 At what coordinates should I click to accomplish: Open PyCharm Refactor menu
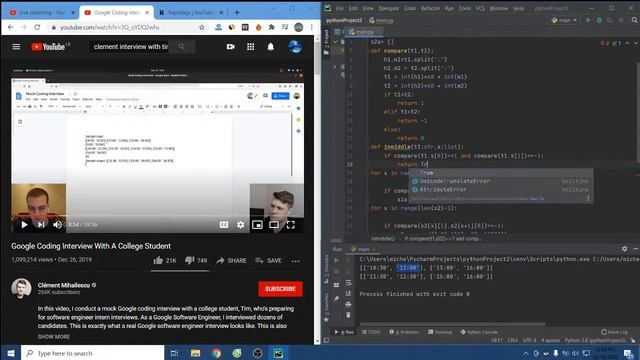coord(430,8)
